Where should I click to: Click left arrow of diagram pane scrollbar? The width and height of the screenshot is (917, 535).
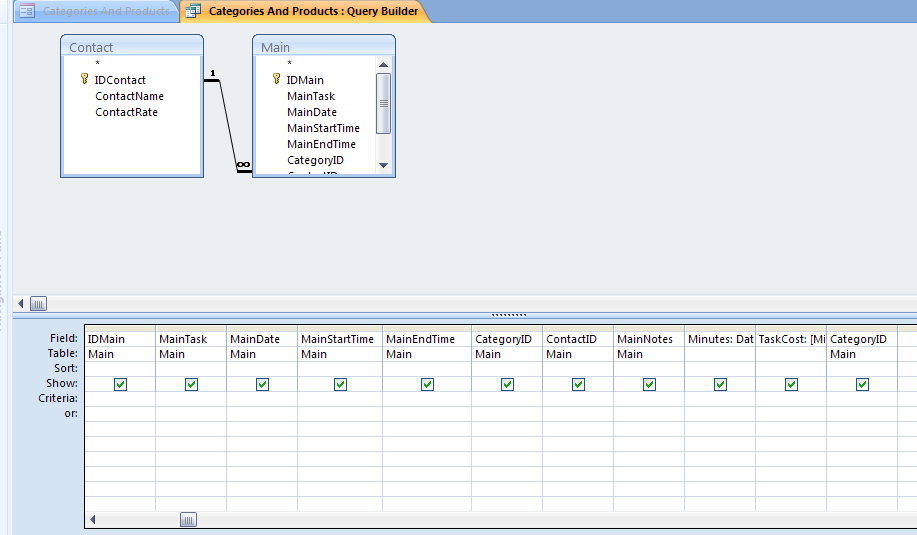point(21,303)
